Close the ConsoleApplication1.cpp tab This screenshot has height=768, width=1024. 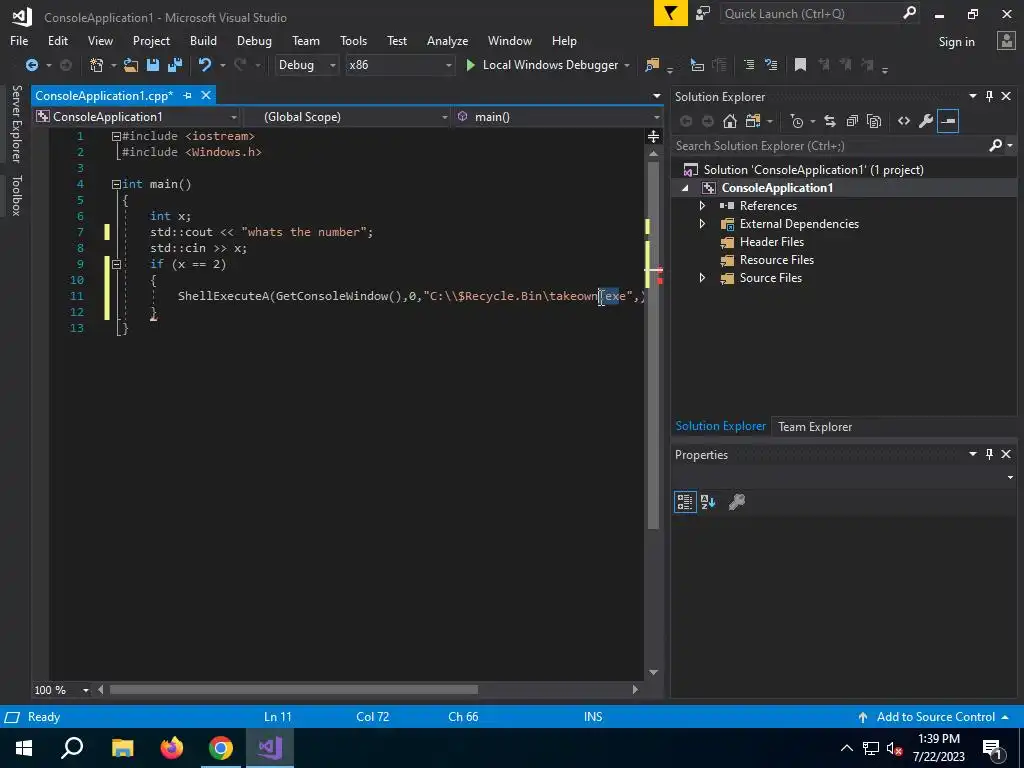[206, 95]
